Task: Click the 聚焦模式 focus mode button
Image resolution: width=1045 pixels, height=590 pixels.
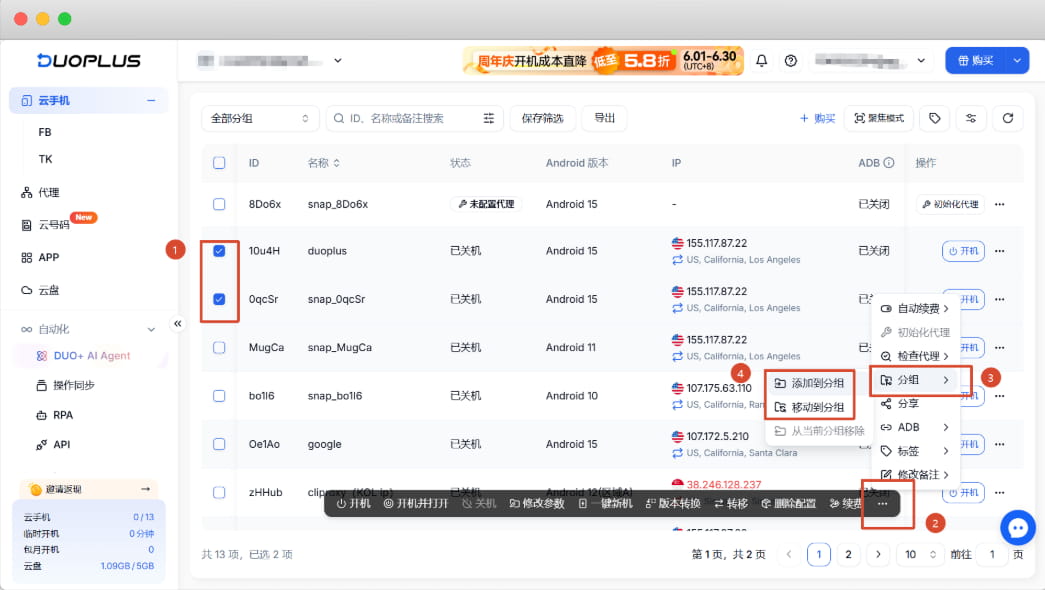Action: [x=878, y=118]
